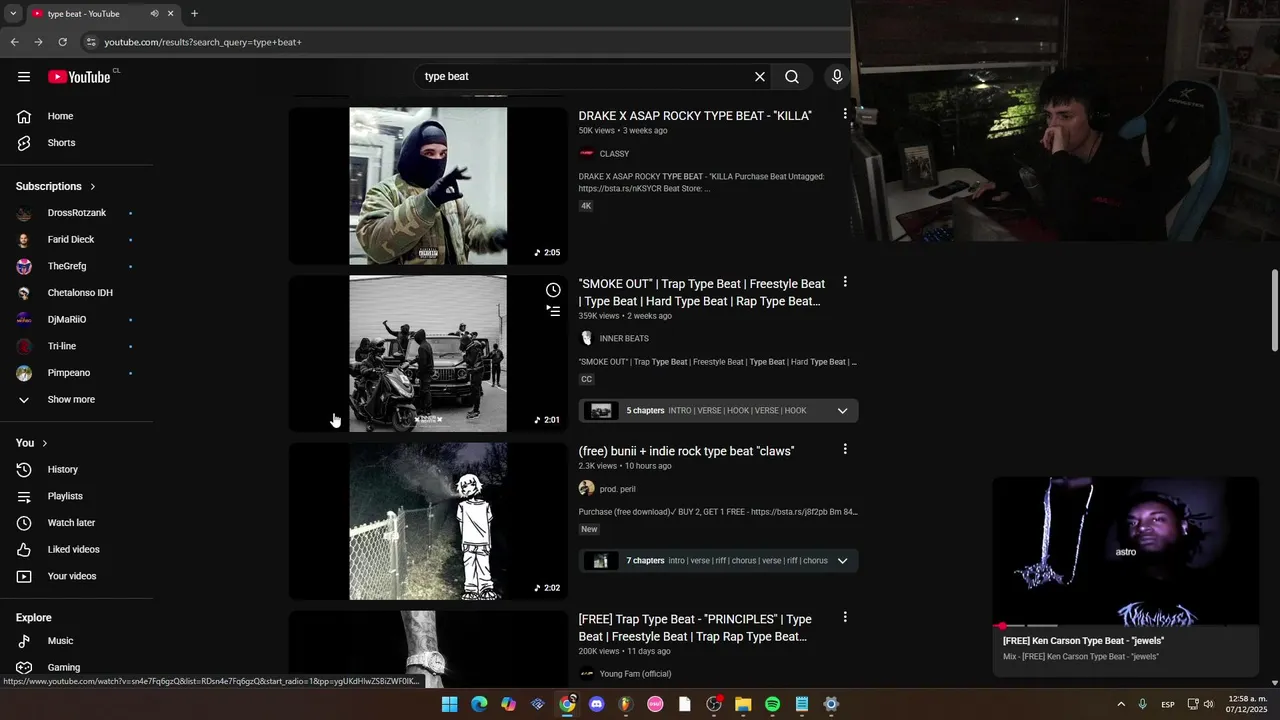Screen dimensions: 1280x720
Task: Click the browser address bar URL
Action: pos(203,42)
